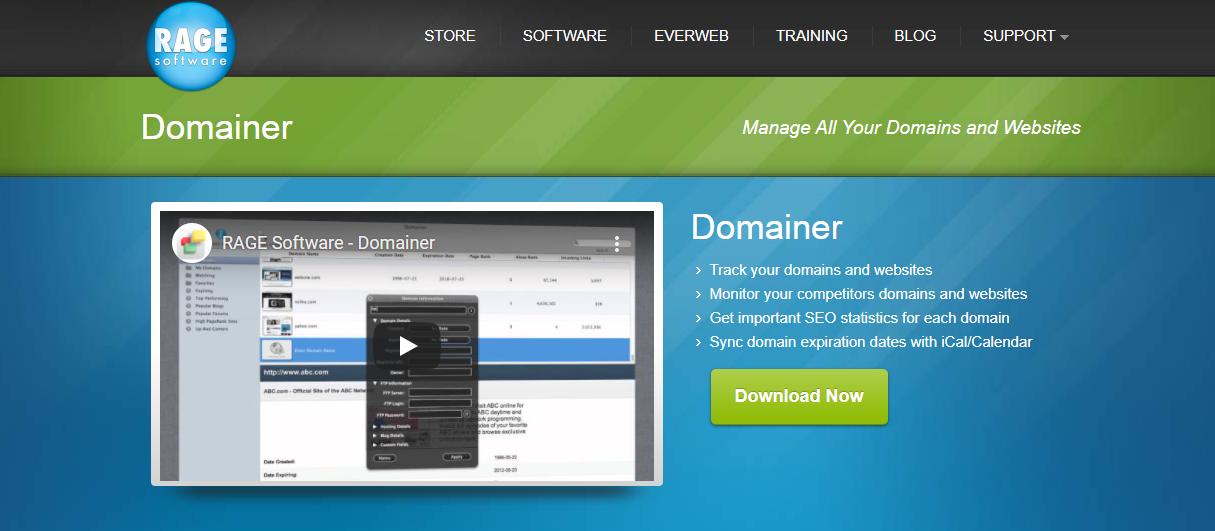Expand the SUPPORT dropdown menu
1215x531 pixels.
[1025, 35]
